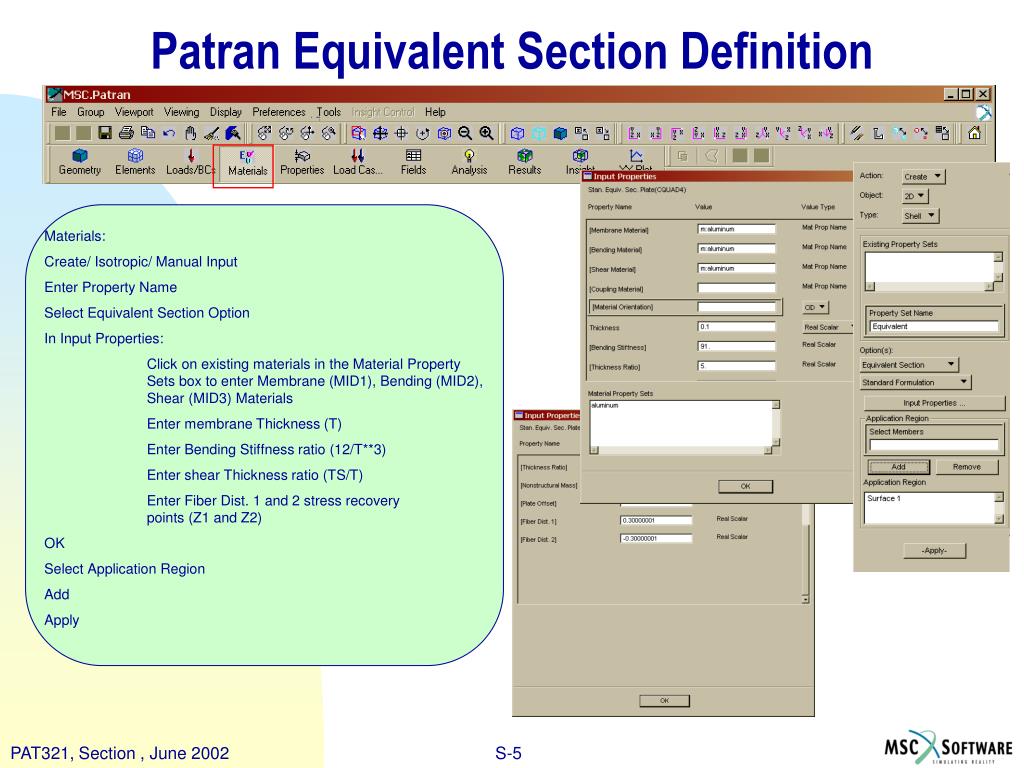Open the File menu
Viewport: 1024px width, 768px height.
59,112
